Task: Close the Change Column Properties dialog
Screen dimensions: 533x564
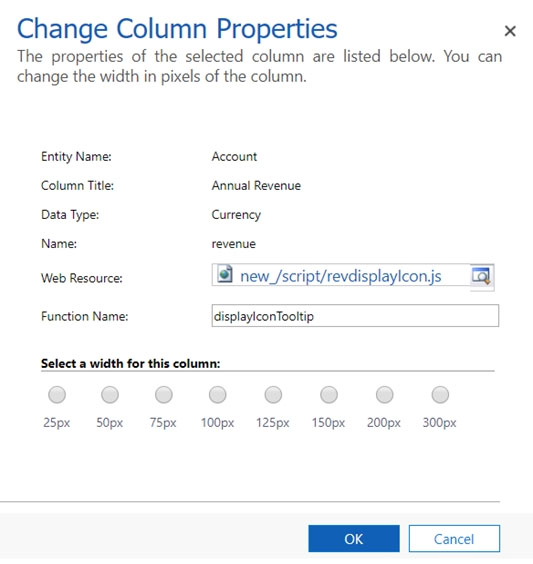Action: (x=510, y=31)
